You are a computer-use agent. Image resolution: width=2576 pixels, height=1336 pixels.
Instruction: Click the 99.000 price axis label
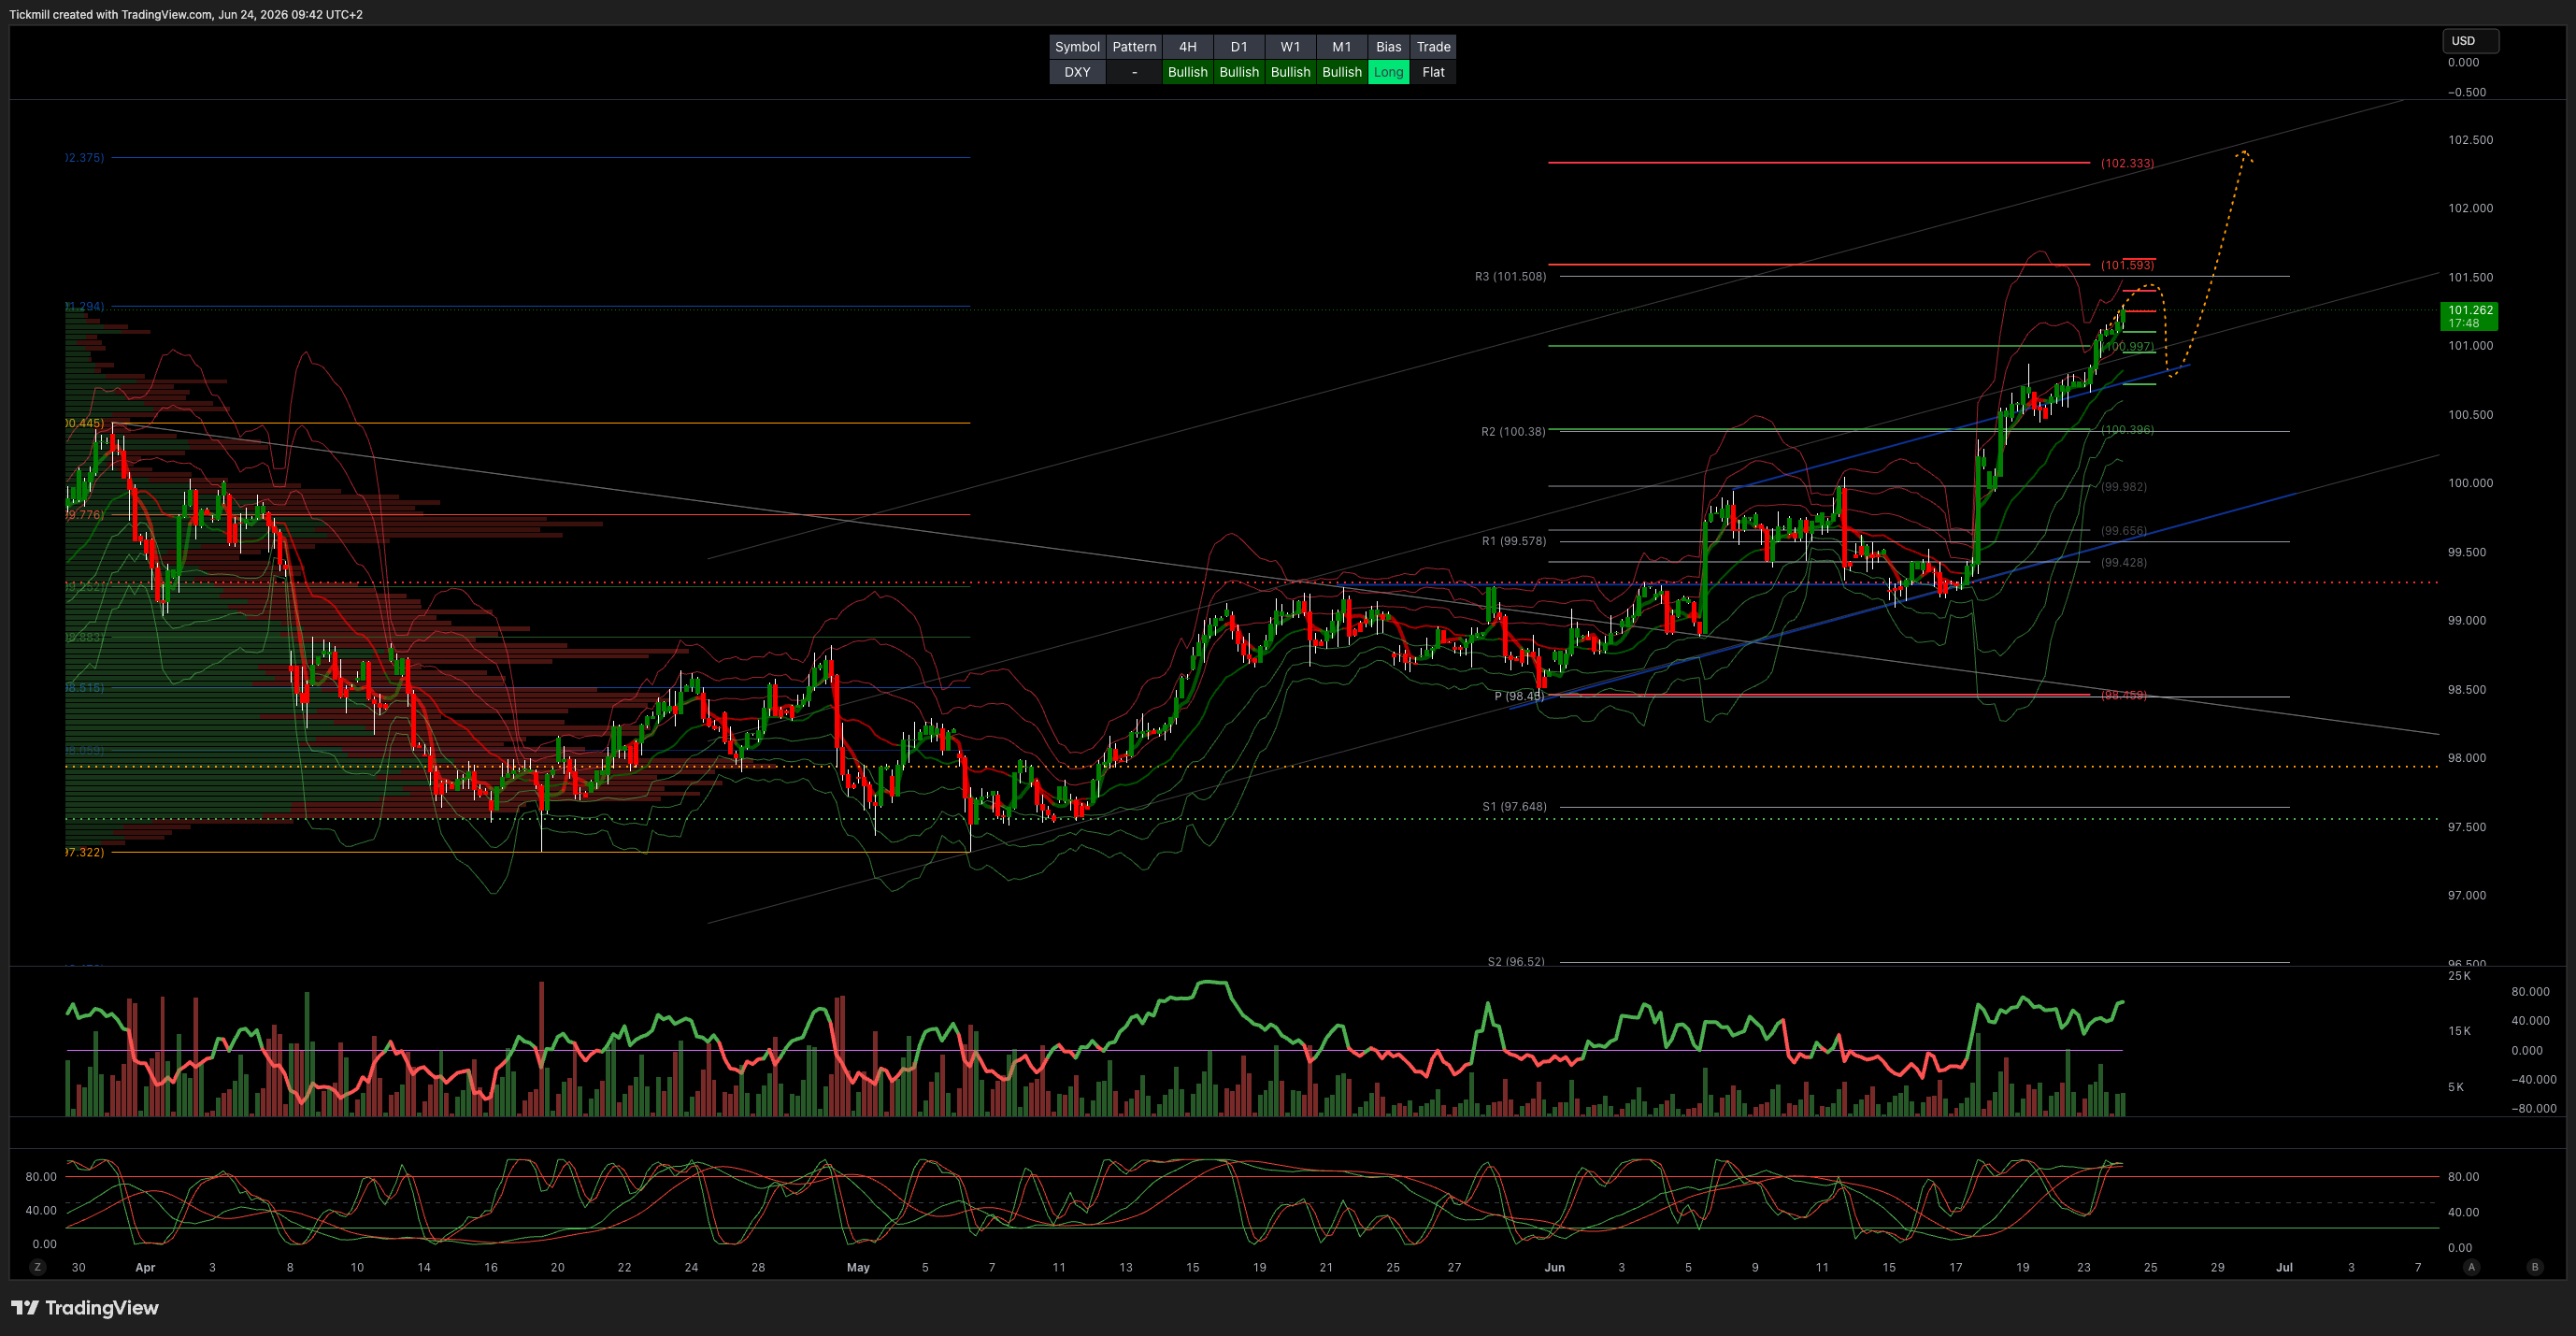(x=2467, y=620)
